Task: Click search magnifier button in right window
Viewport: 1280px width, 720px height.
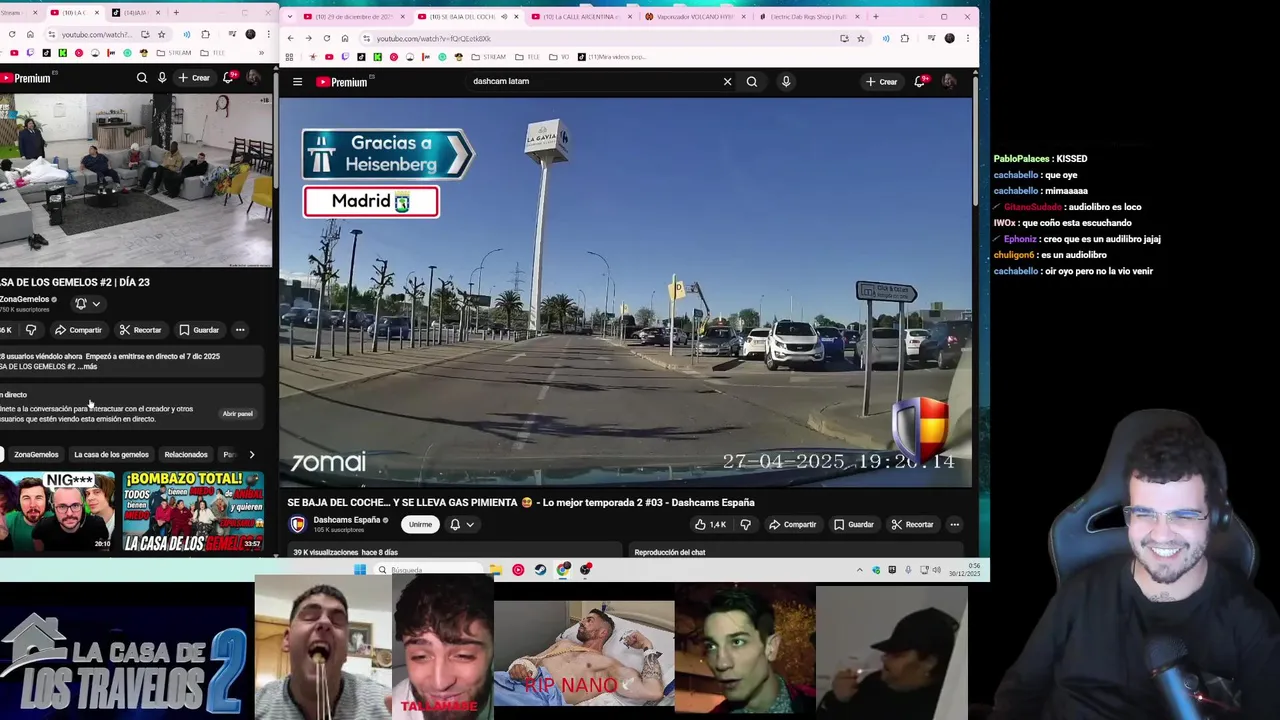Action: coord(752,82)
